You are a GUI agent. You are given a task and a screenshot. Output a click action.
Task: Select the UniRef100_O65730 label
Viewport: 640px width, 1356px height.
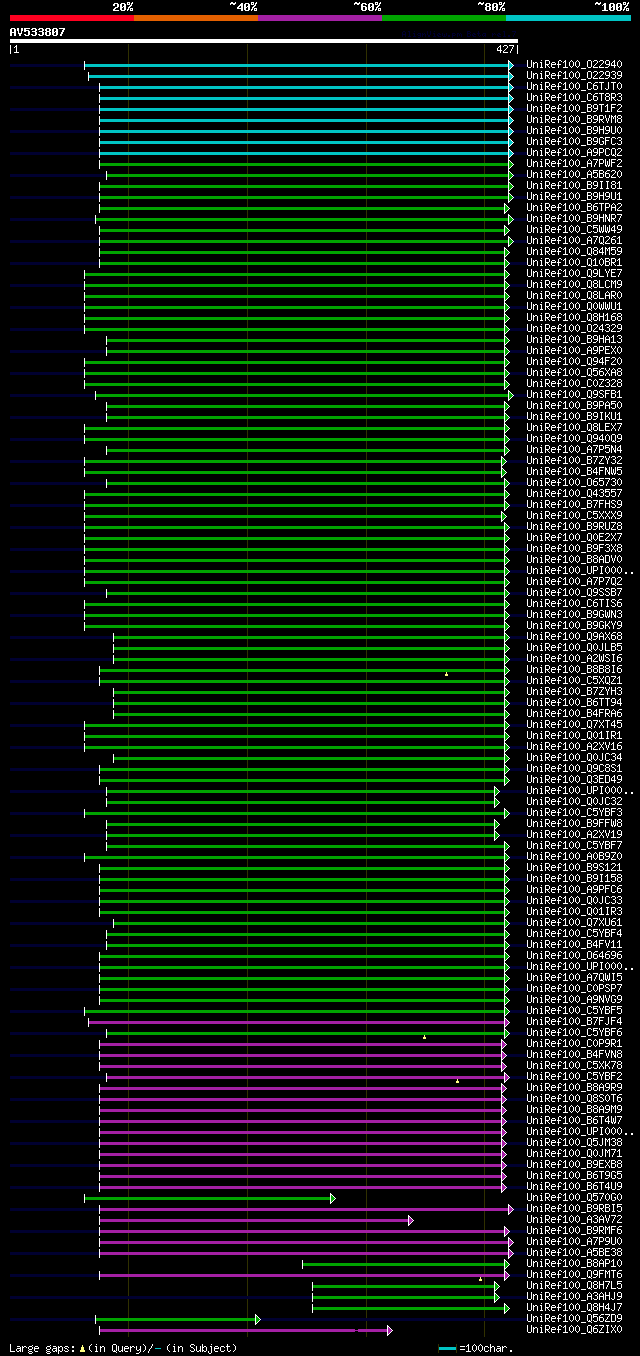coord(574,482)
